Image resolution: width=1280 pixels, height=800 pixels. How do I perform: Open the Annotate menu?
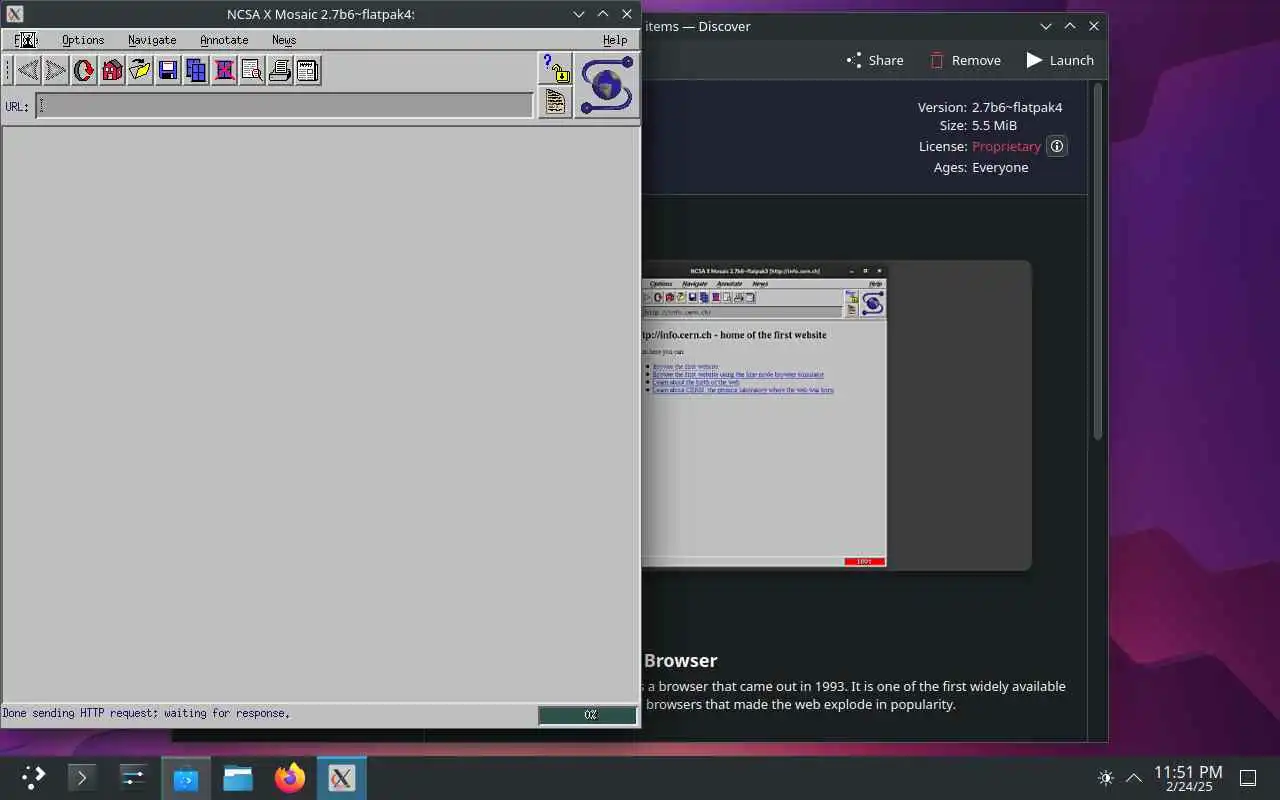point(224,40)
